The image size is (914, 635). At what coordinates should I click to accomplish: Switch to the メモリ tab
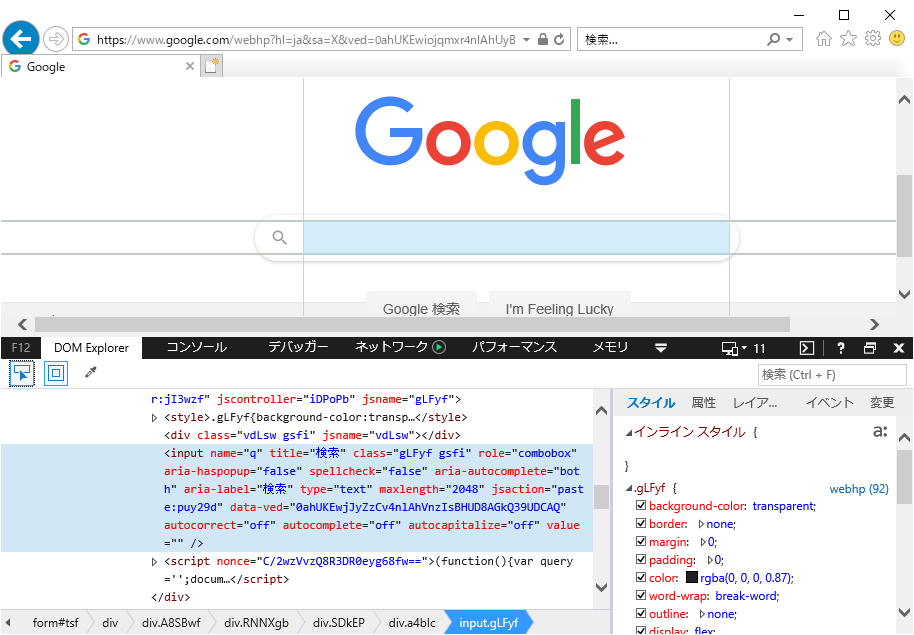pos(610,348)
